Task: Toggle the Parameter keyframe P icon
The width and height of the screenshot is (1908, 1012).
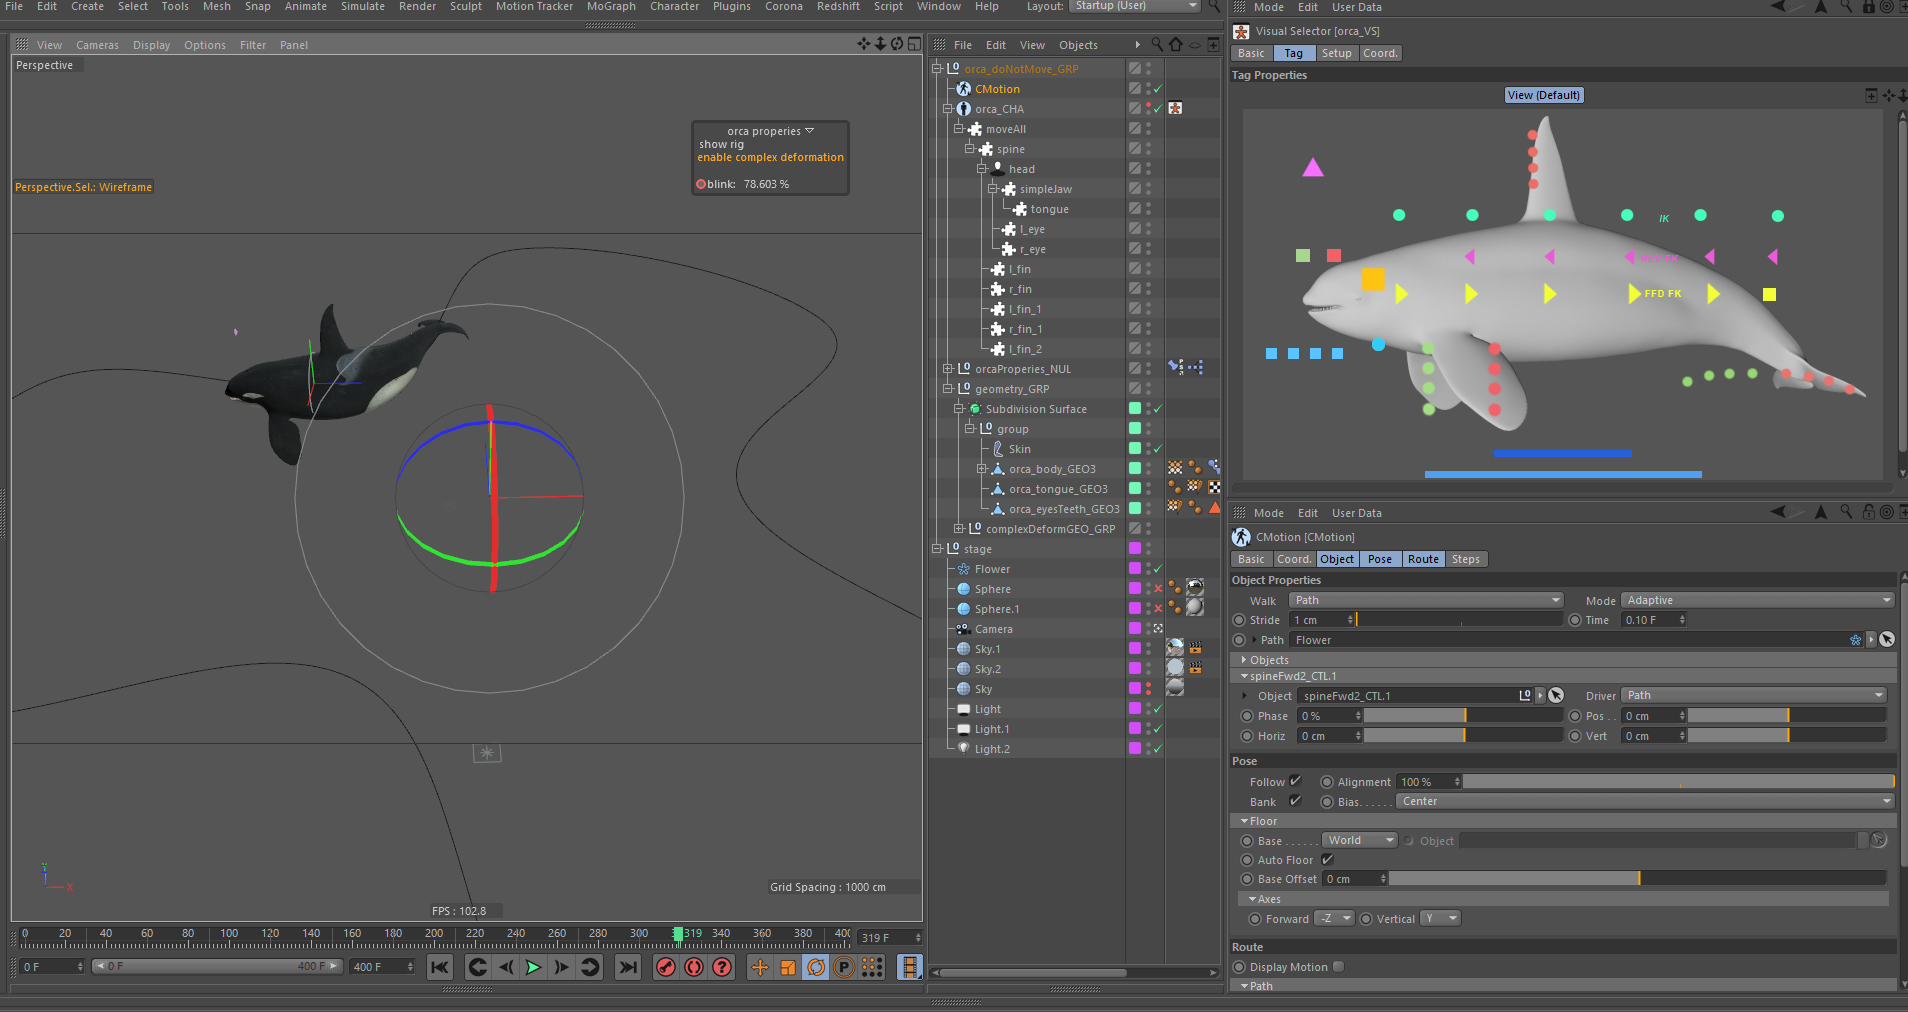Action: (x=844, y=967)
